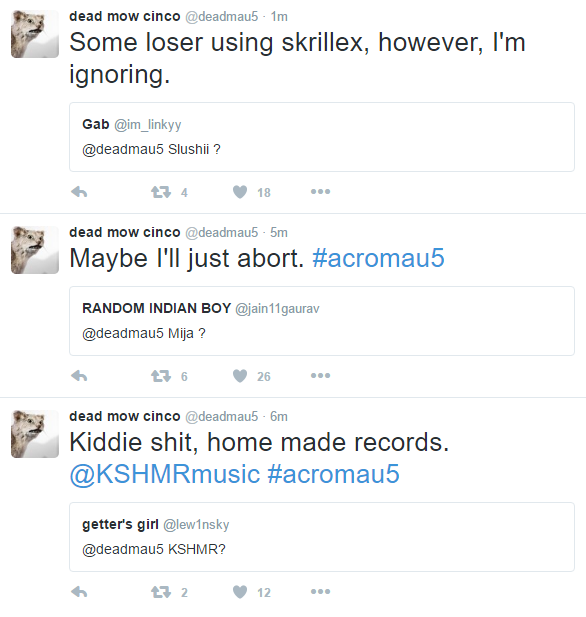The width and height of the screenshot is (586, 617).
Task: Retweet the KSHMRmusic tweet
Action: (x=161, y=592)
